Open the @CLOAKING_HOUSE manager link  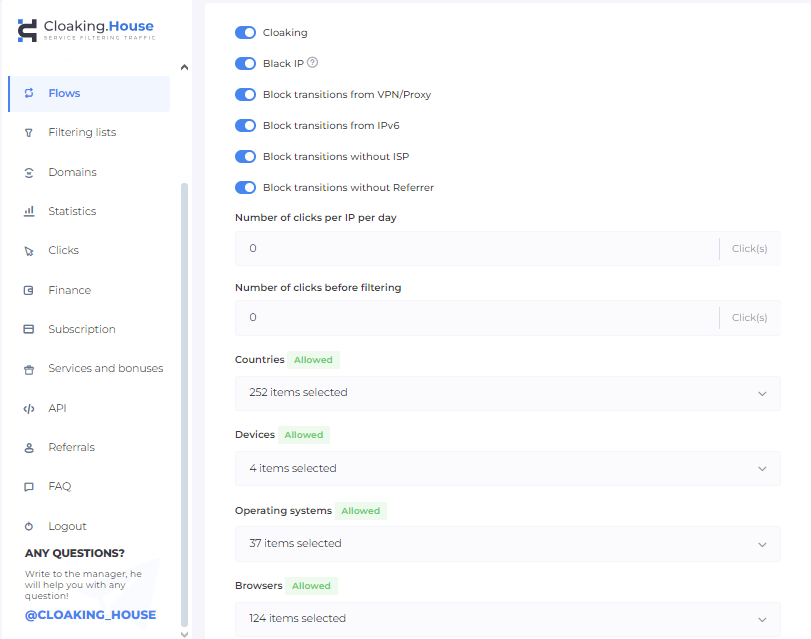pyautogui.click(x=90, y=615)
